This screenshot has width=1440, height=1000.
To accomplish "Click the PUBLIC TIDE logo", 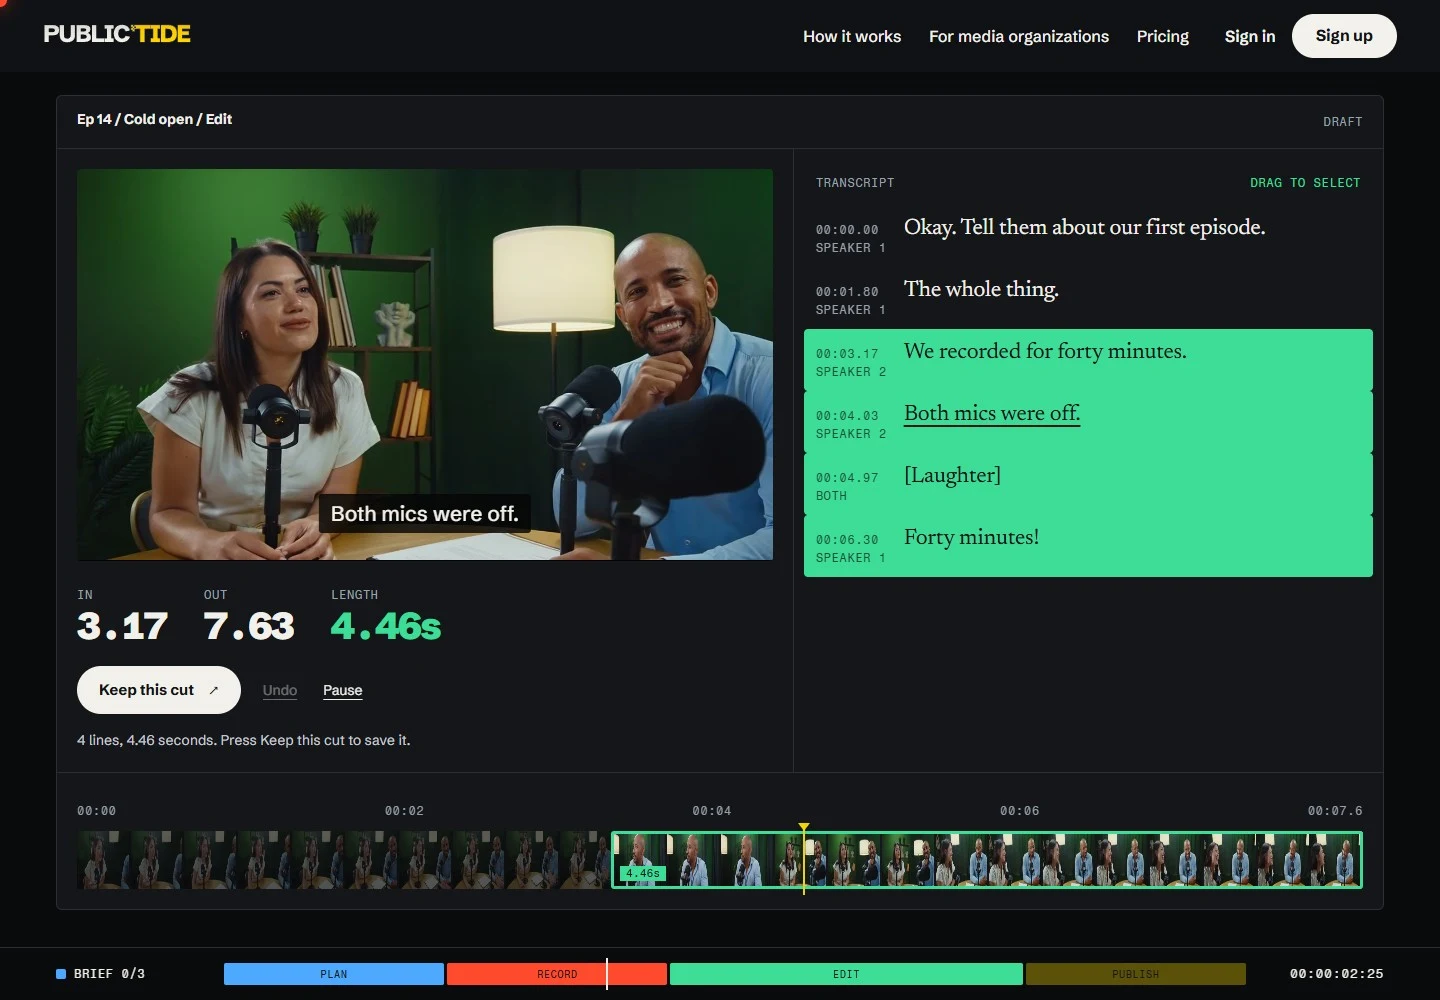I will click(x=117, y=34).
